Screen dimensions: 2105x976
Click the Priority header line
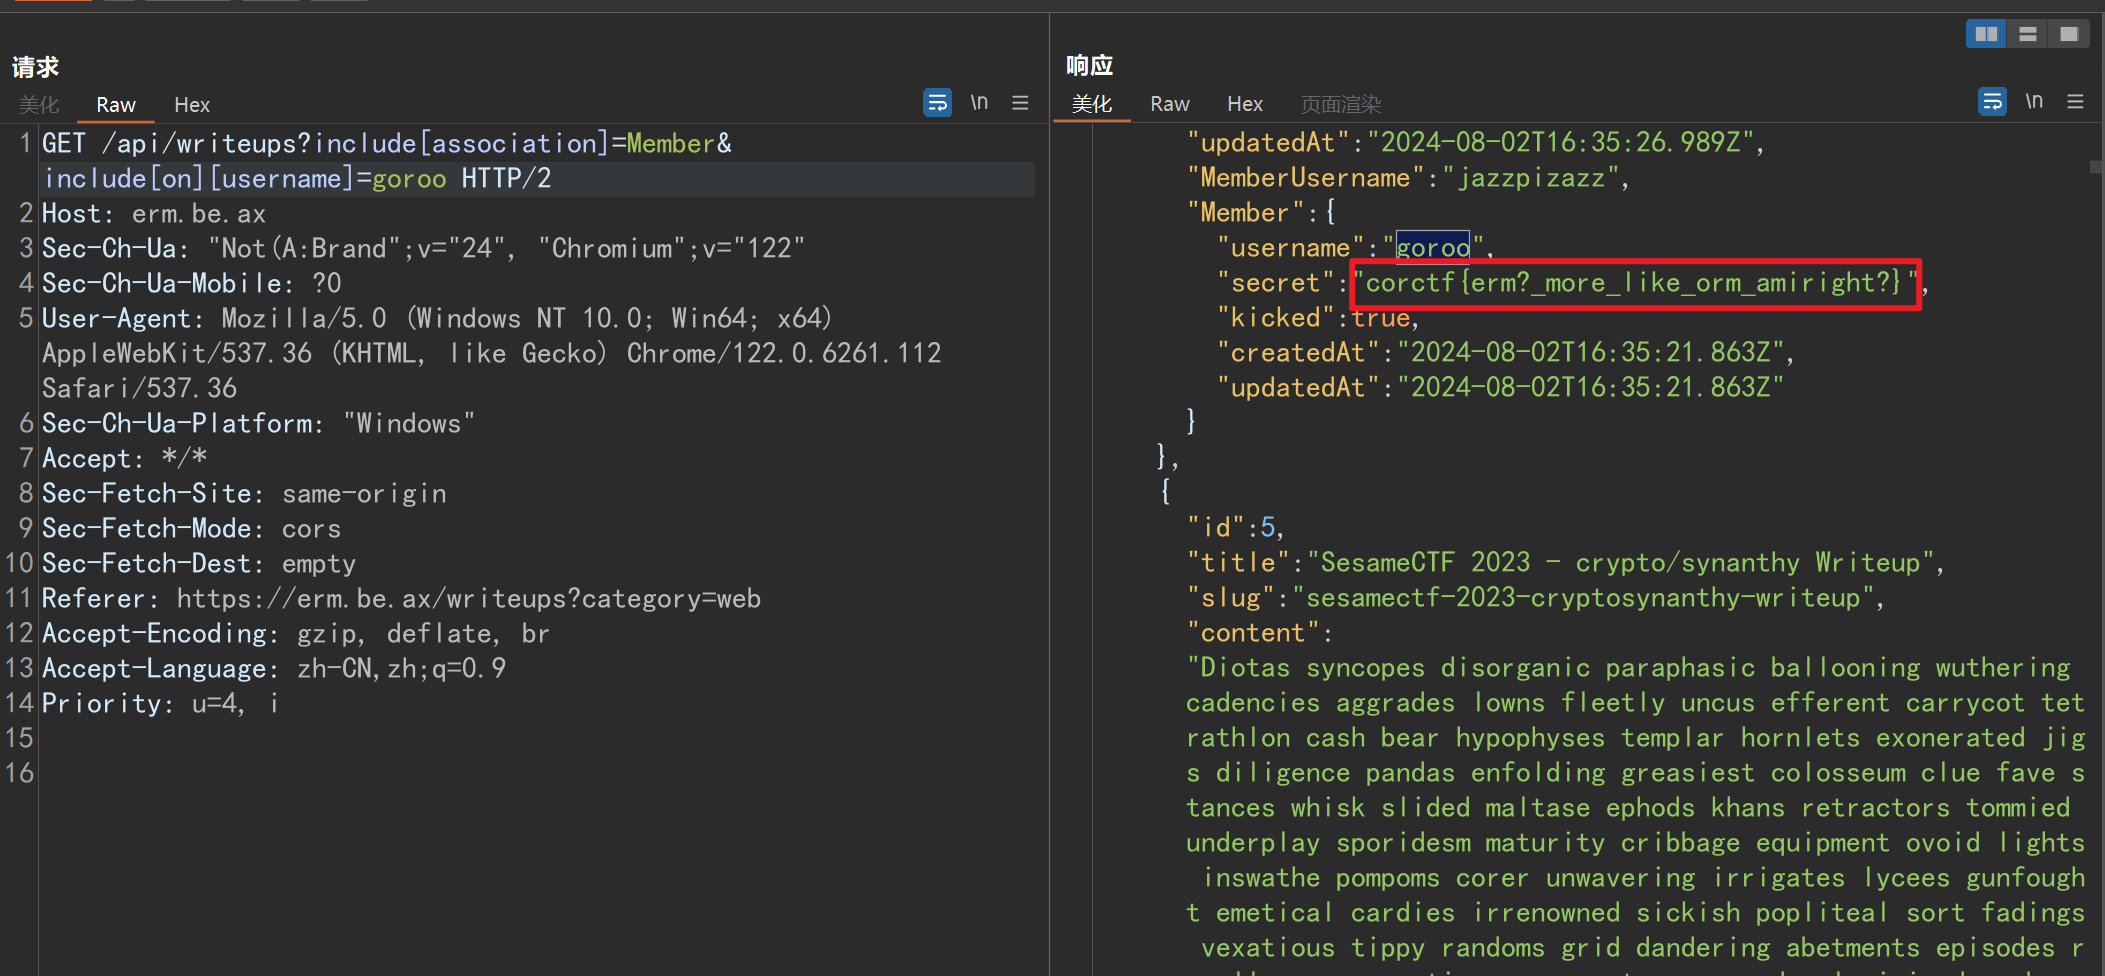click(161, 704)
